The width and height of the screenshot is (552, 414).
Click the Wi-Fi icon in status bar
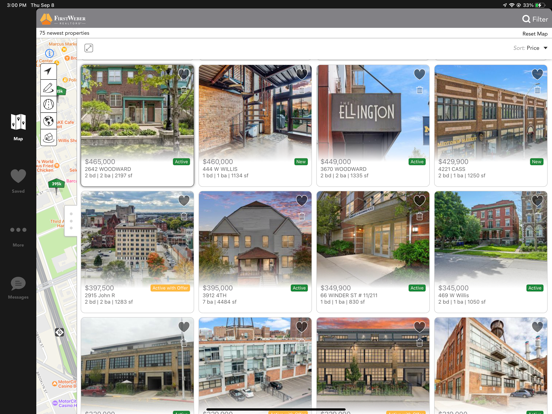(x=512, y=5)
